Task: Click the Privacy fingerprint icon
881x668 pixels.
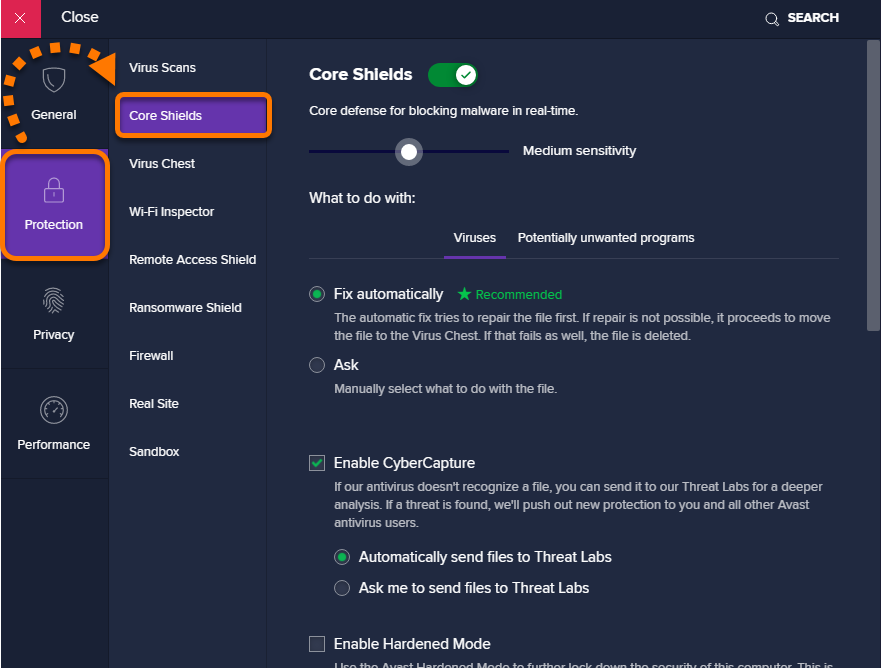Action: pos(54,300)
